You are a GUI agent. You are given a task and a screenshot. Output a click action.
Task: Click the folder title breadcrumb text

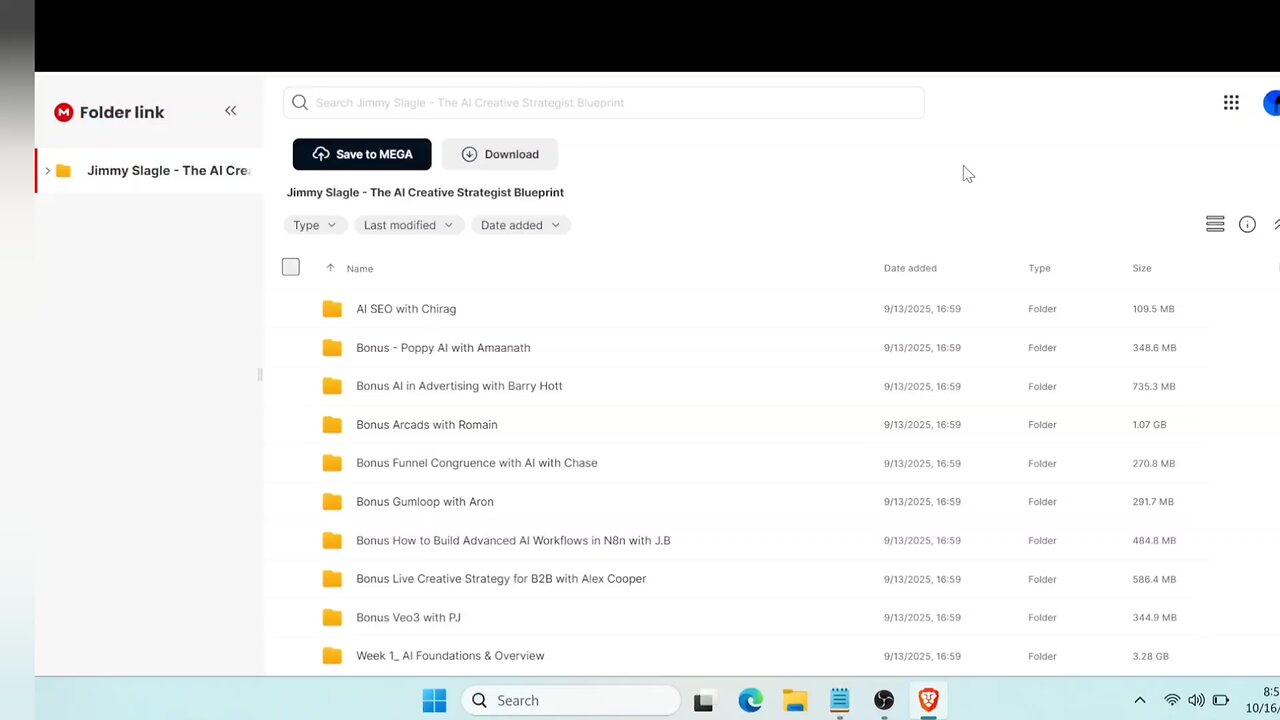click(425, 192)
